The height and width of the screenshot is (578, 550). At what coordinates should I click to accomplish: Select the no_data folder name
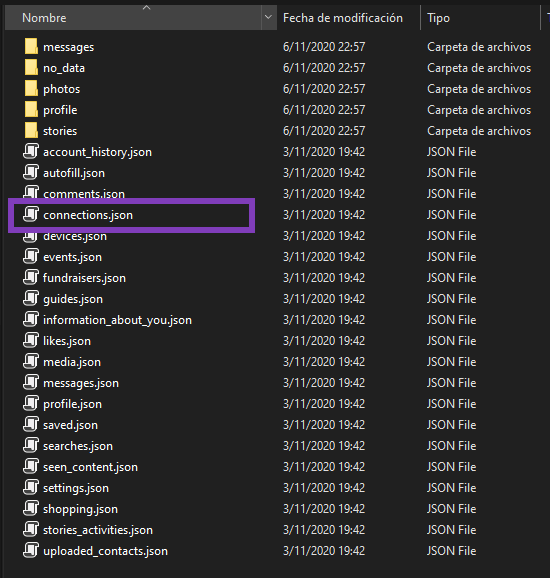64,68
